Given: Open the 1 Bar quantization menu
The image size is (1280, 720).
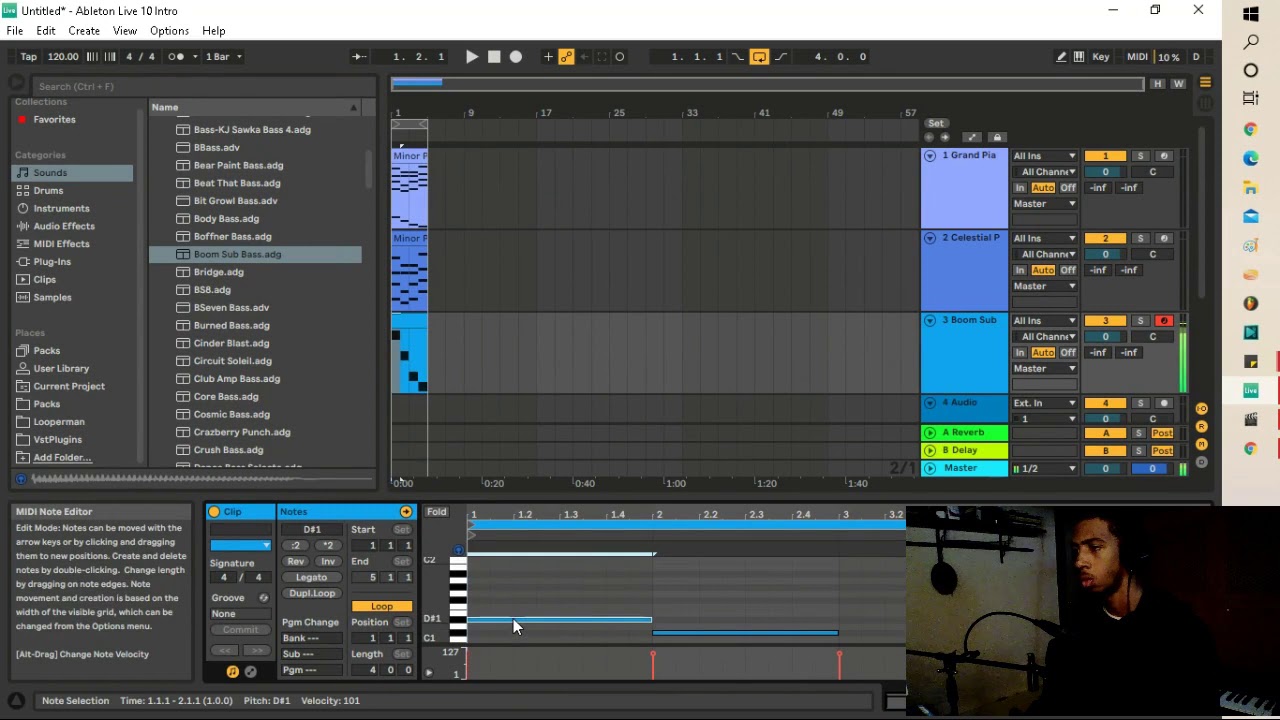Looking at the screenshot, I should 224,57.
